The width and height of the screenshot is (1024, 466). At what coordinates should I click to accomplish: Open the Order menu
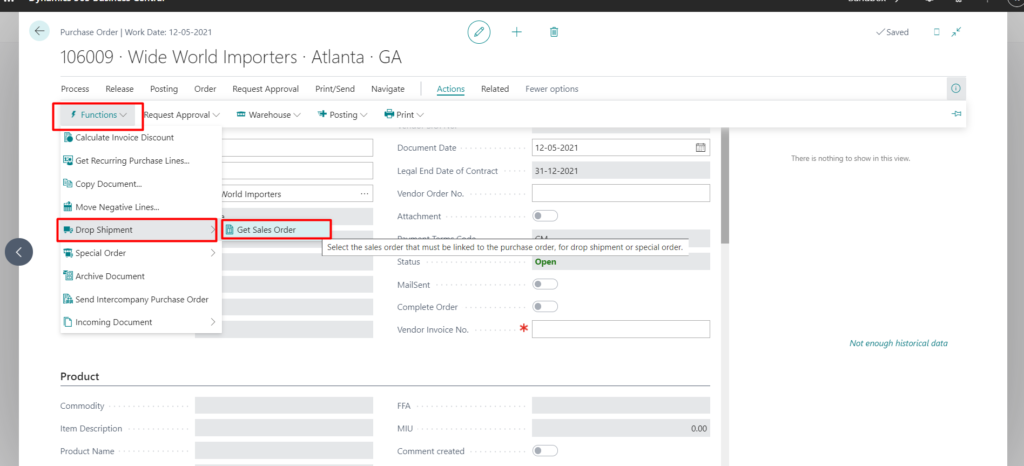pos(205,89)
